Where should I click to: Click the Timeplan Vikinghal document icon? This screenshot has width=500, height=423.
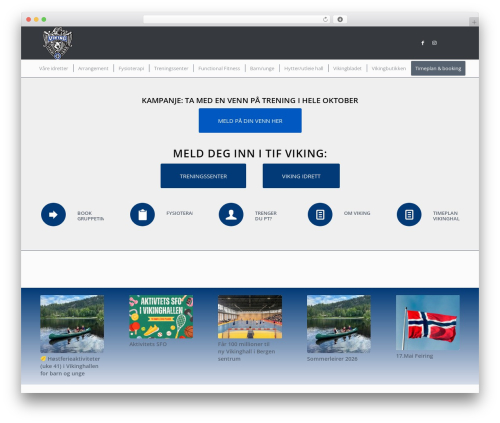(409, 214)
